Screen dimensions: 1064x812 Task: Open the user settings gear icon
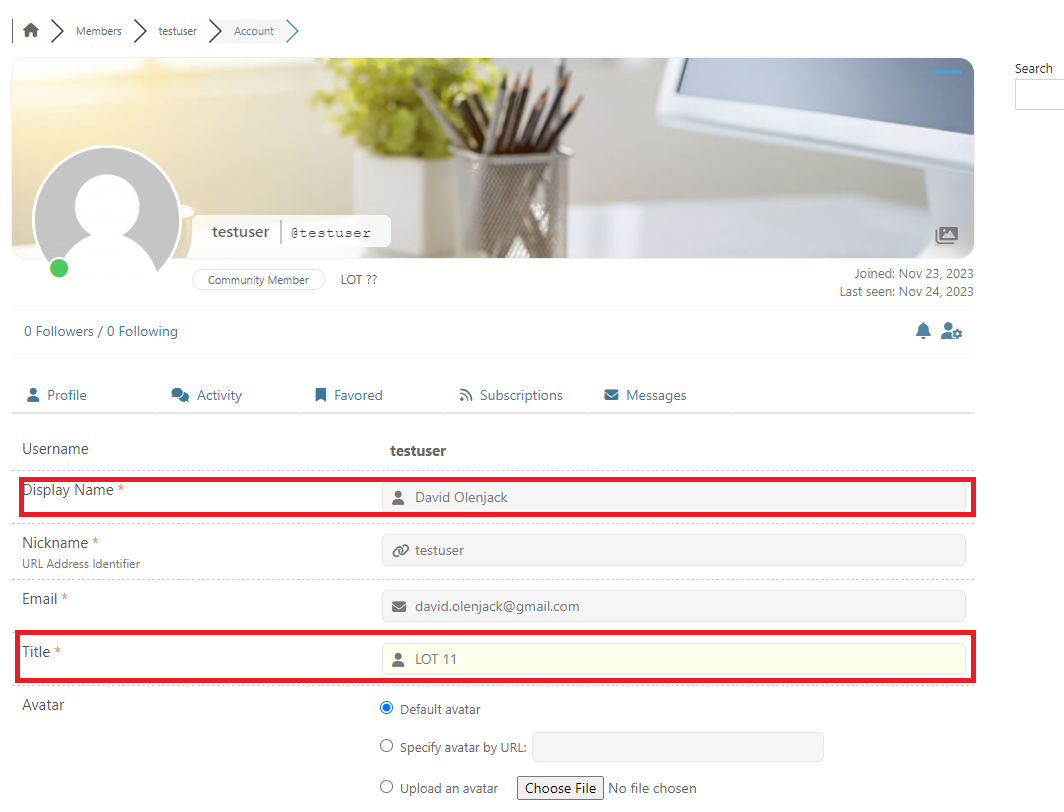click(x=951, y=331)
